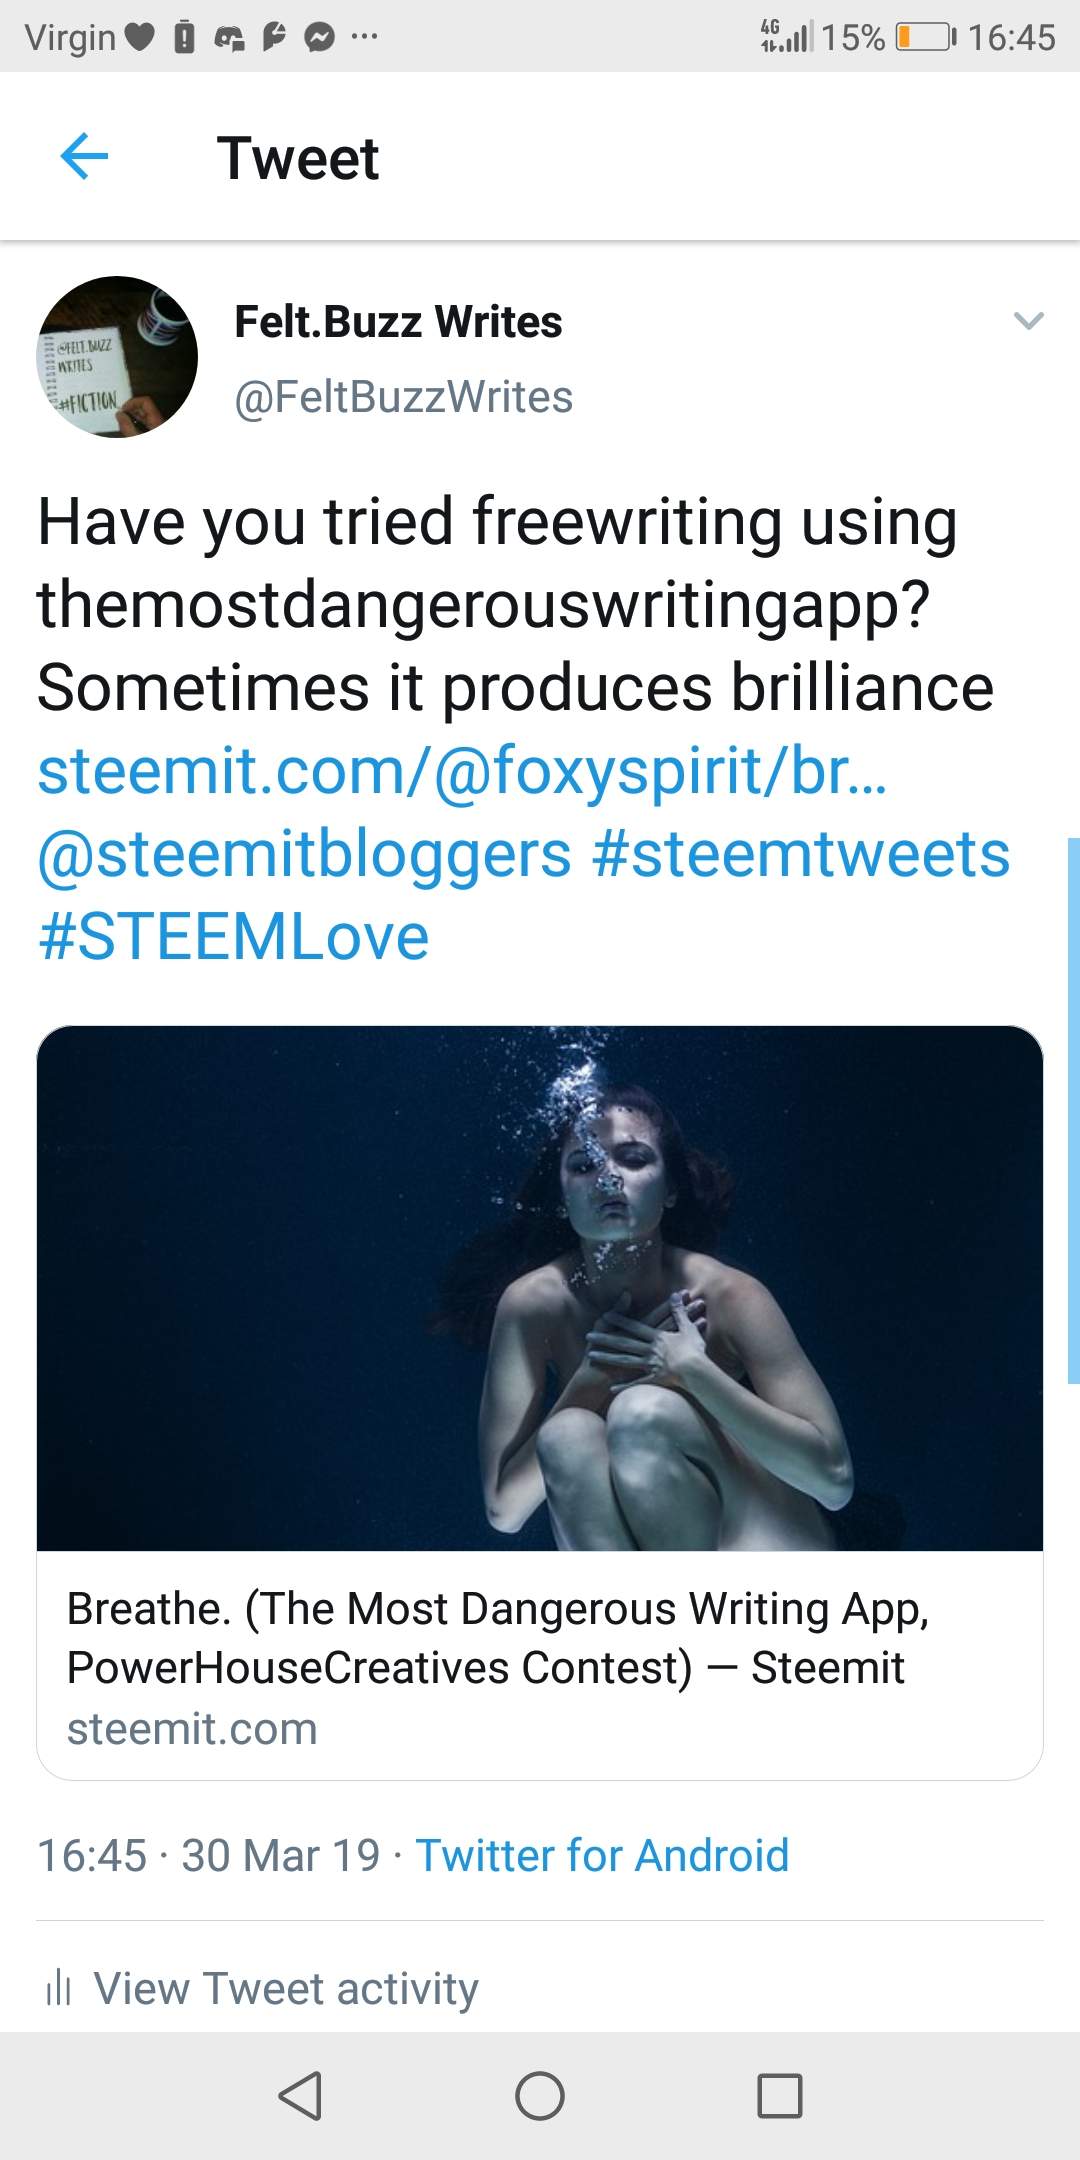Open the #steemtweets hashtag
The height and width of the screenshot is (2160, 1080).
click(801, 855)
